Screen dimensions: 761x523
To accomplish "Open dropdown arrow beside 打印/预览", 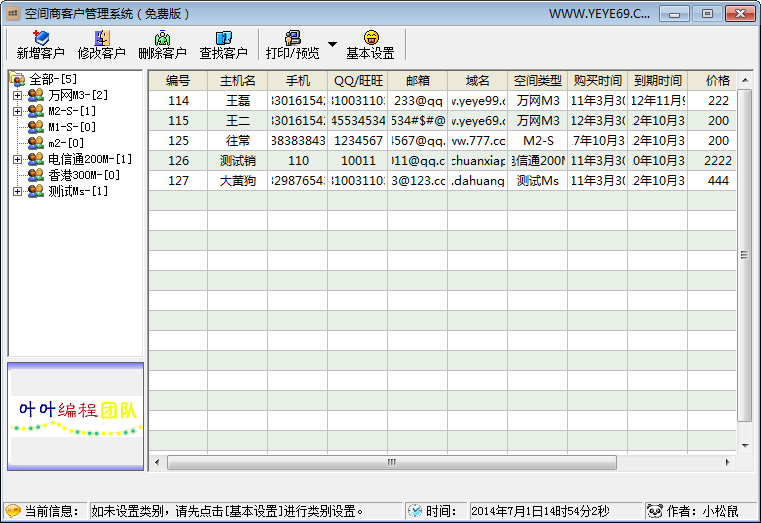I will tap(332, 44).
